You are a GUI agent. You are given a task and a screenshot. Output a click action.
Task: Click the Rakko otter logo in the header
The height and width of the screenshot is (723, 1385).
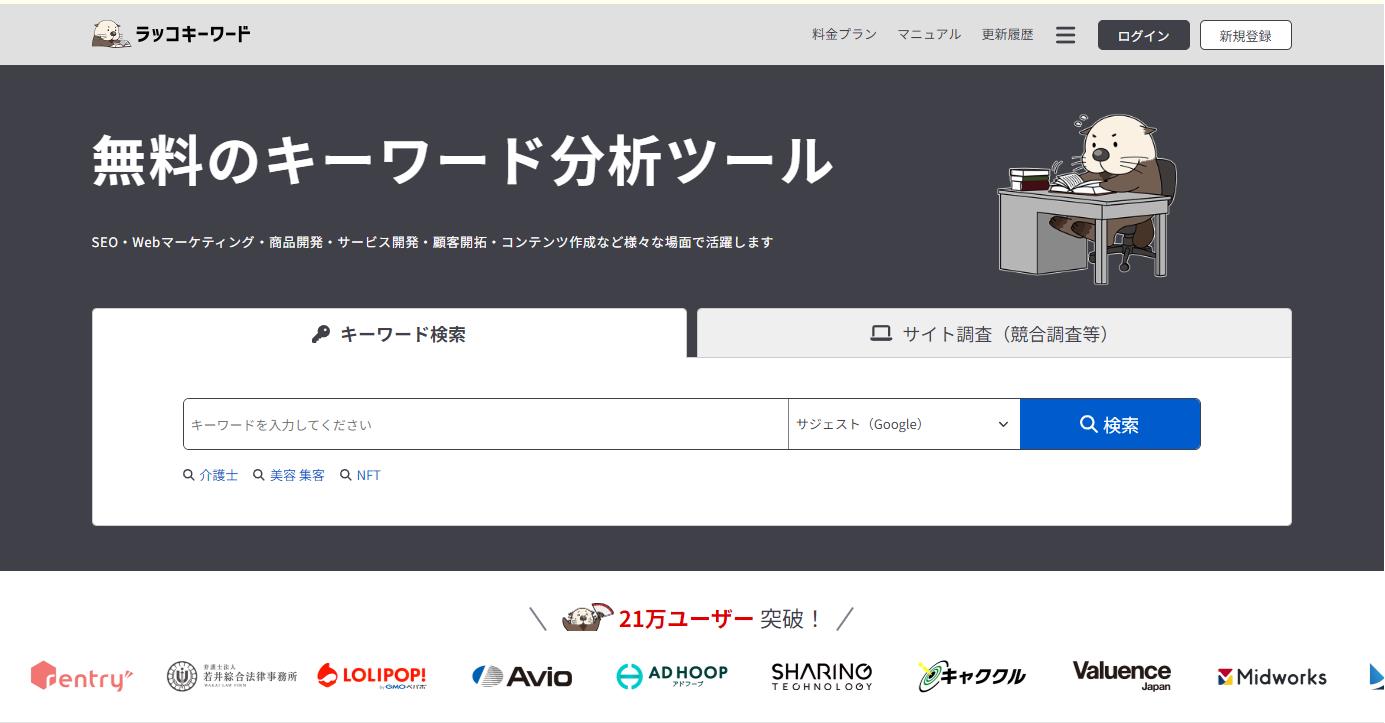point(108,32)
